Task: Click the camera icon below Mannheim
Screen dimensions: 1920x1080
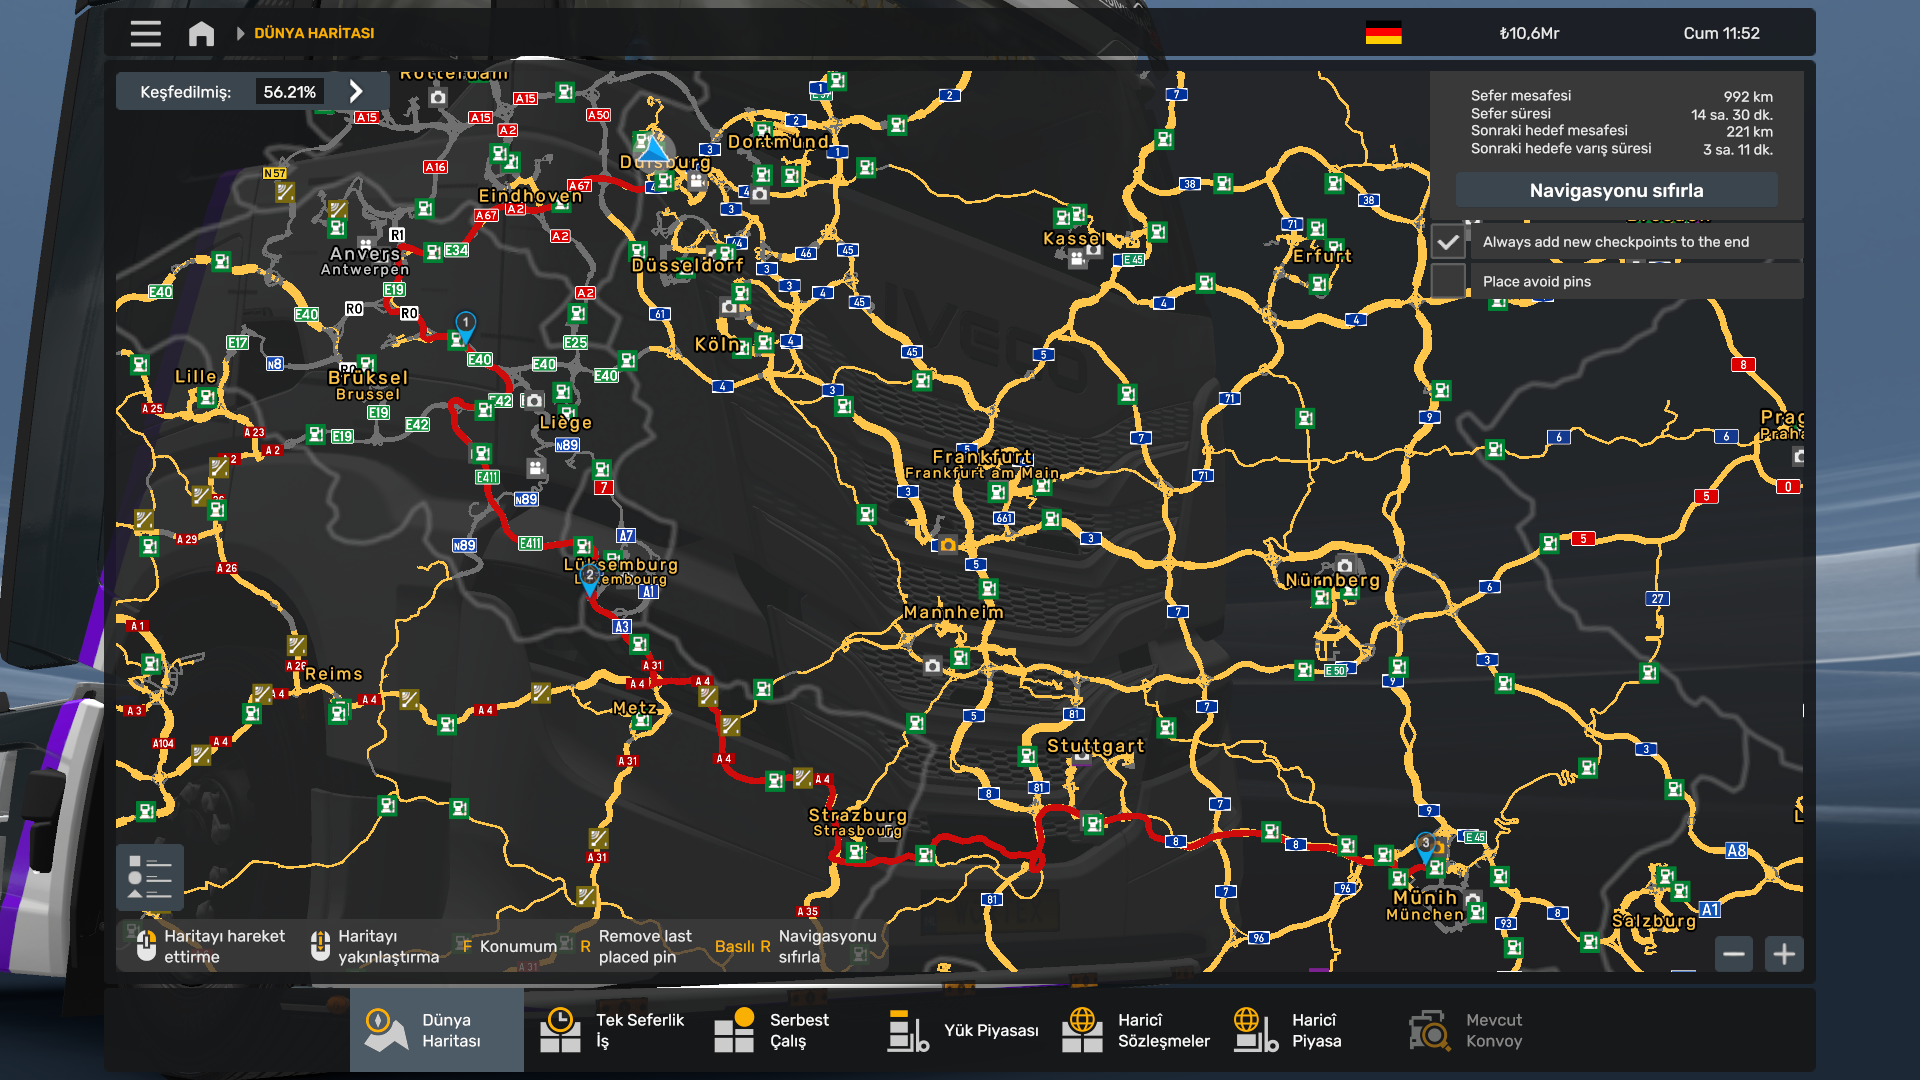Action: 933,666
